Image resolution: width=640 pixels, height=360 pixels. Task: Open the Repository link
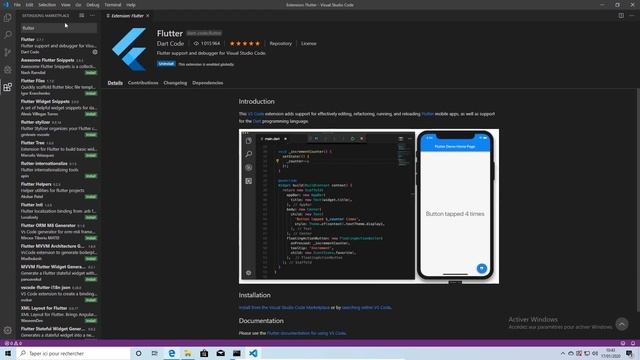coord(281,43)
